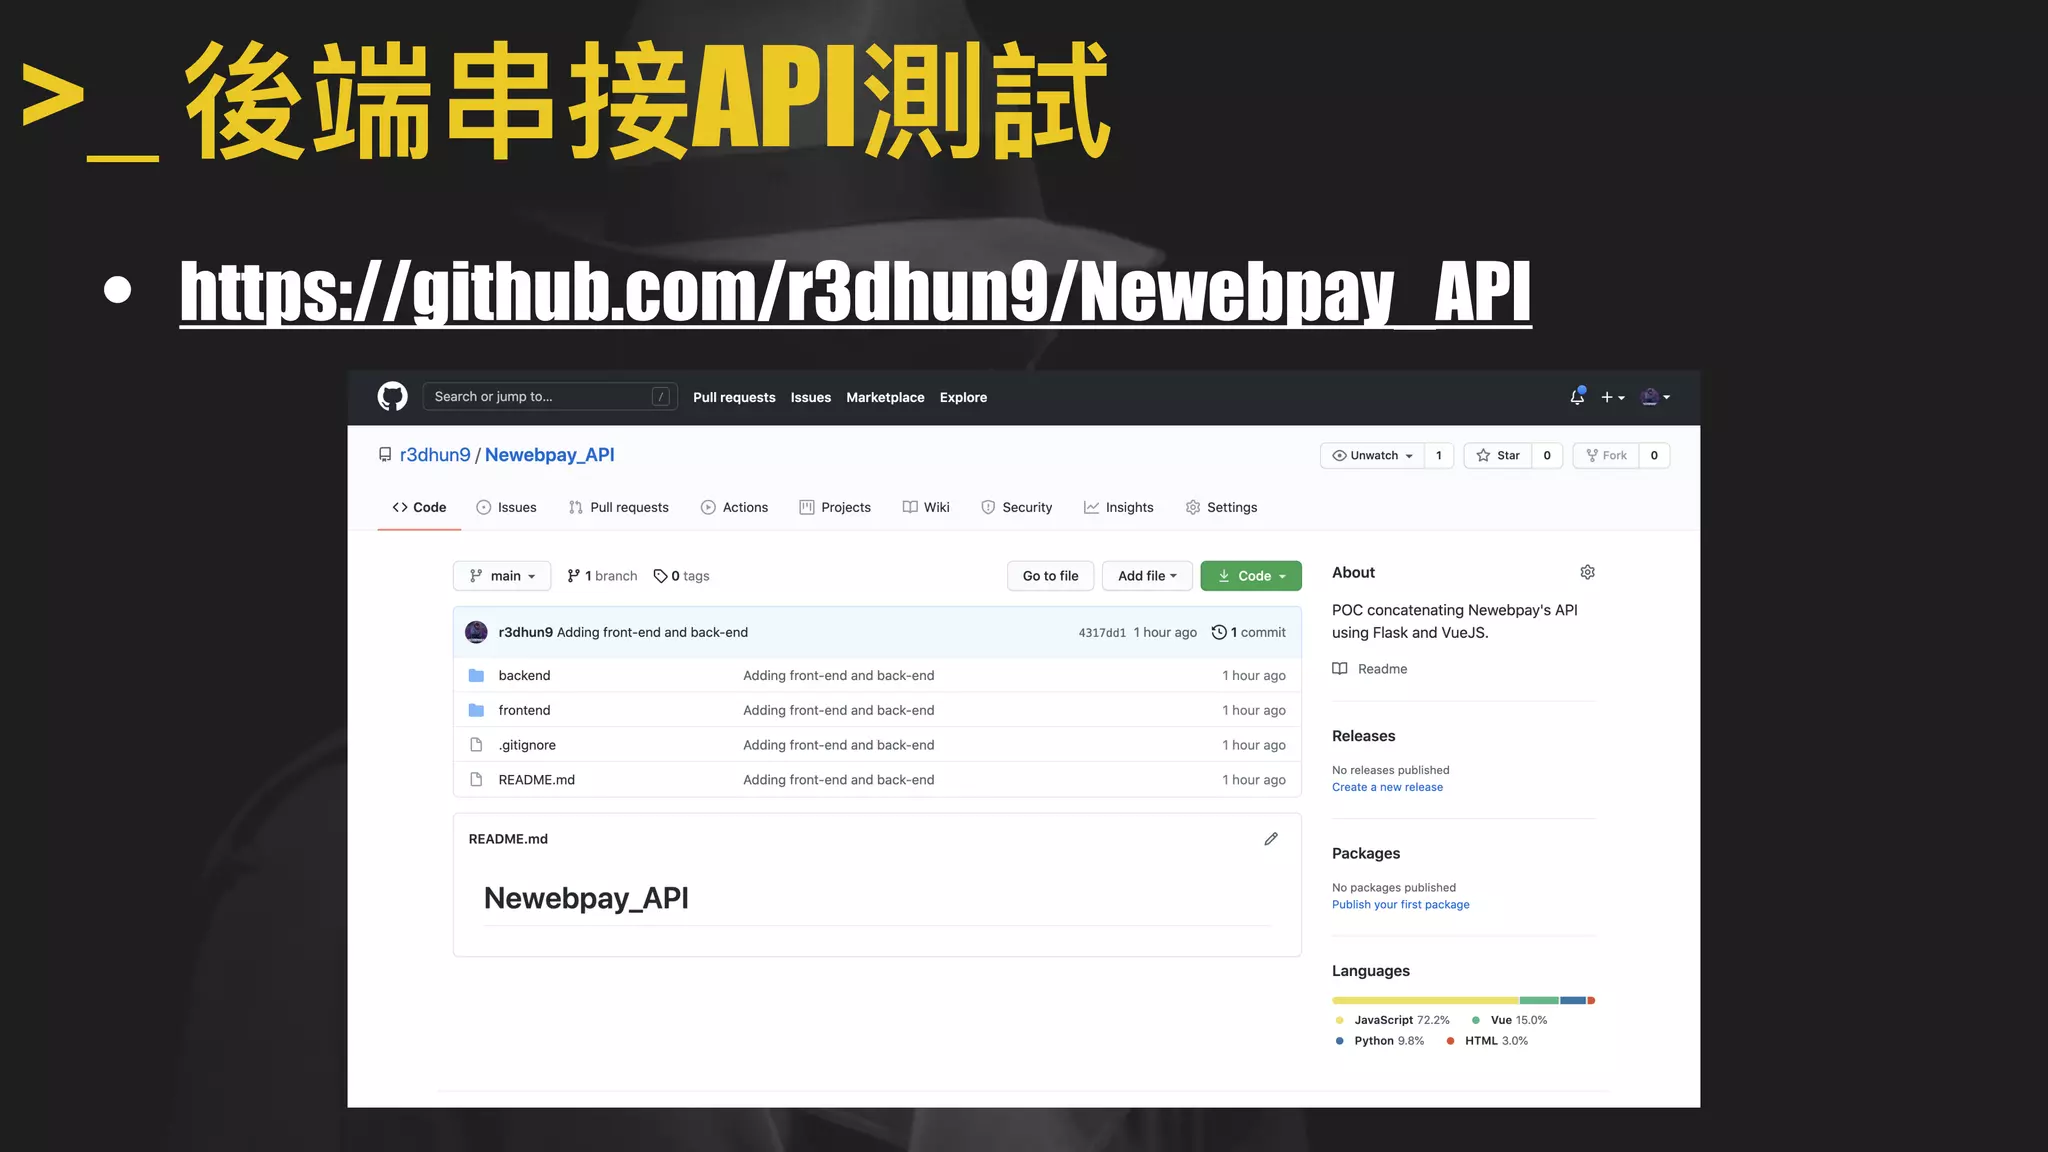The image size is (2048, 1152).
Task: Go to Explore
Action: click(x=963, y=397)
